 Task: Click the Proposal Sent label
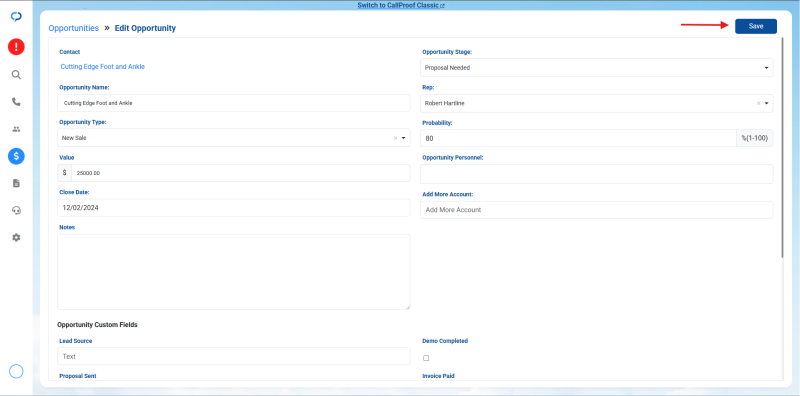click(78, 376)
